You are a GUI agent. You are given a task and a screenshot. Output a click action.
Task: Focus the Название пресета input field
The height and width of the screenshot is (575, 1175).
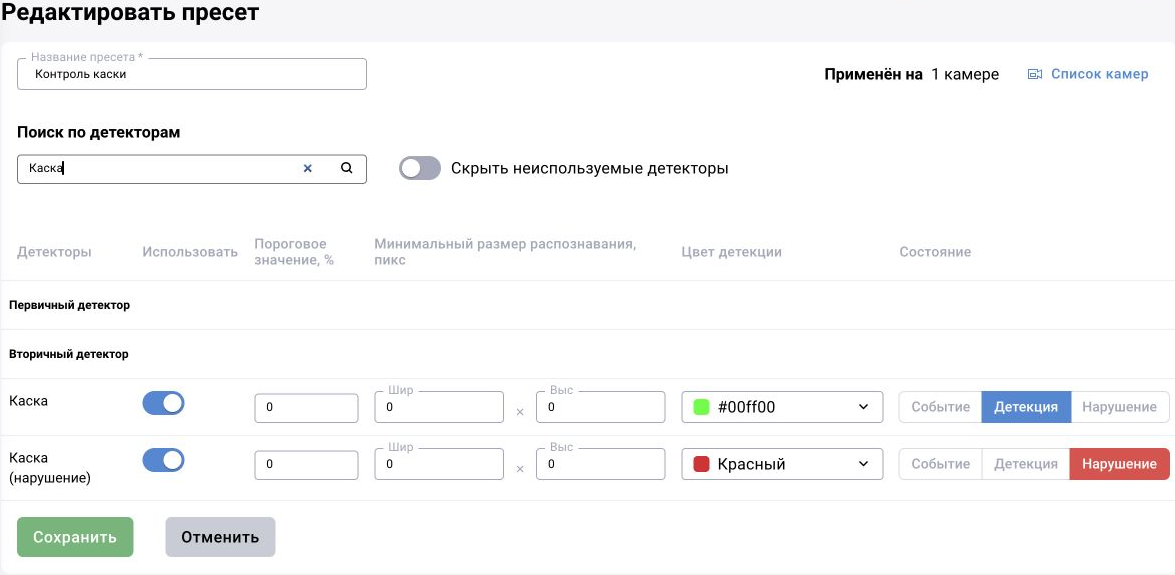point(192,74)
